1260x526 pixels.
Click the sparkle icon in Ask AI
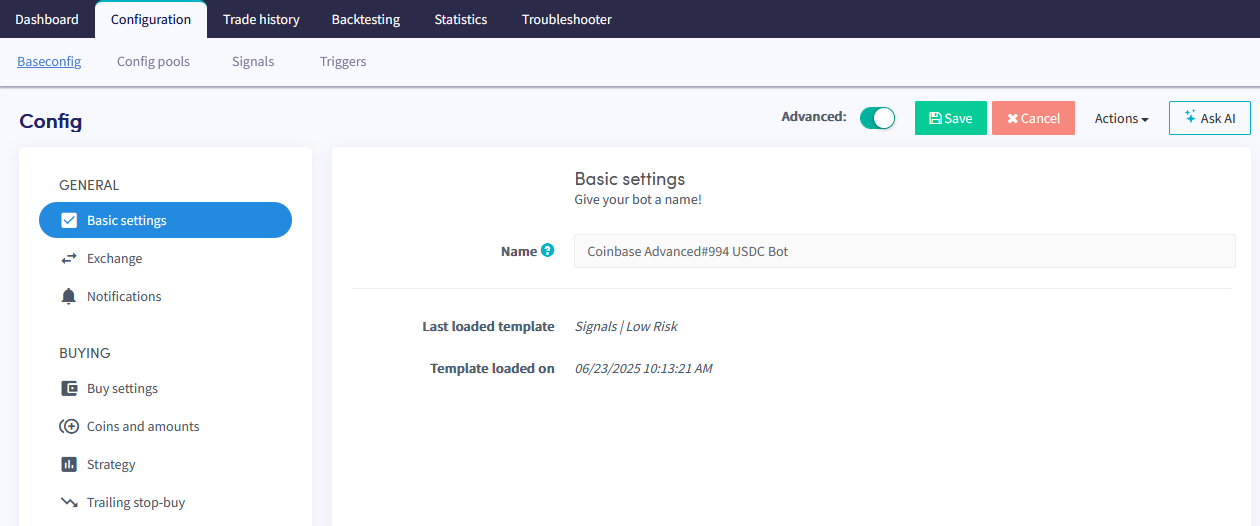pos(1190,117)
